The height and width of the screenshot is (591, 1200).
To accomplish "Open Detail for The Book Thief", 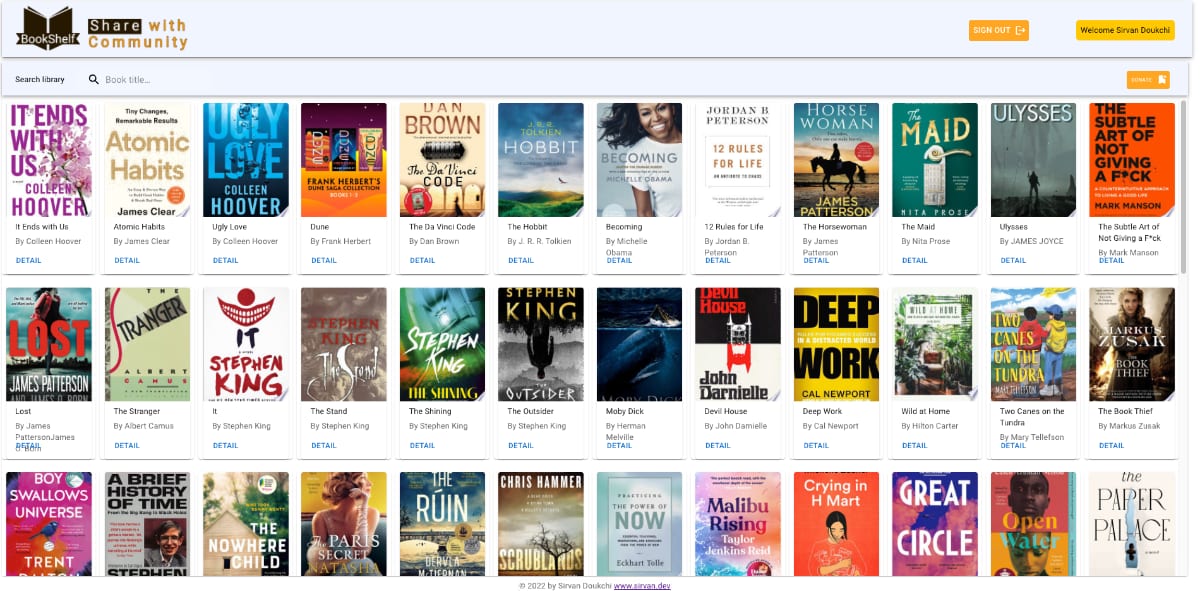I will [1112, 445].
